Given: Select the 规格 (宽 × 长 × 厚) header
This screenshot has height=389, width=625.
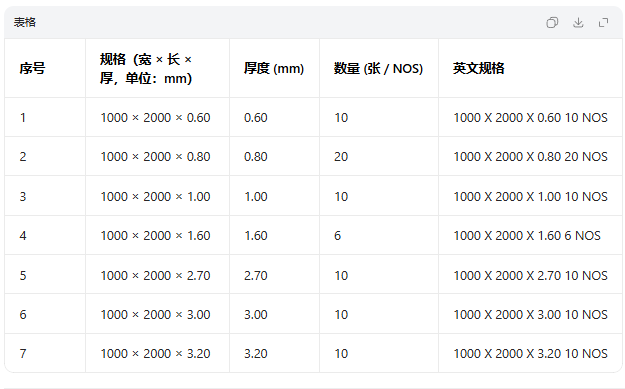Looking at the screenshot, I should pos(146,69).
